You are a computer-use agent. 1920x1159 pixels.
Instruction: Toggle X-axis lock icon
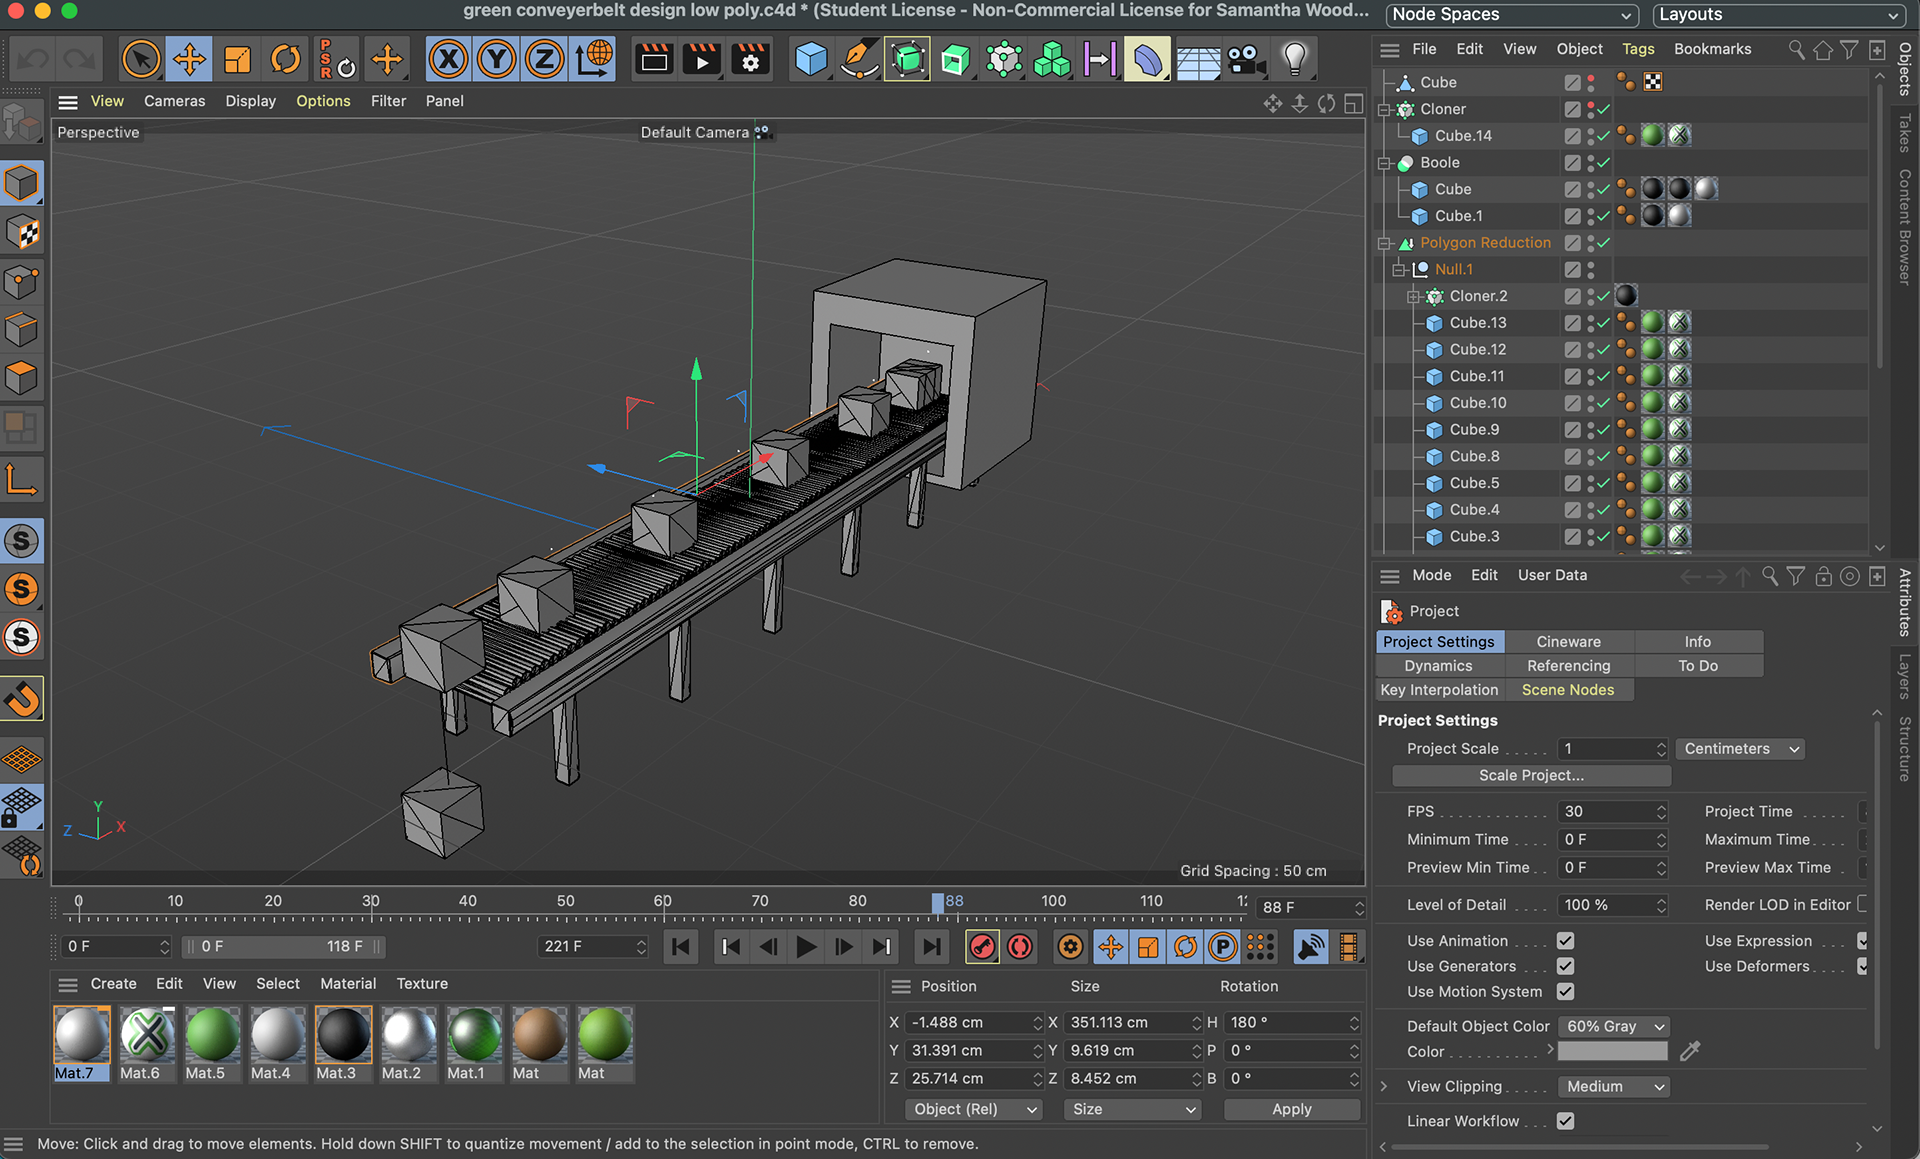click(x=448, y=60)
